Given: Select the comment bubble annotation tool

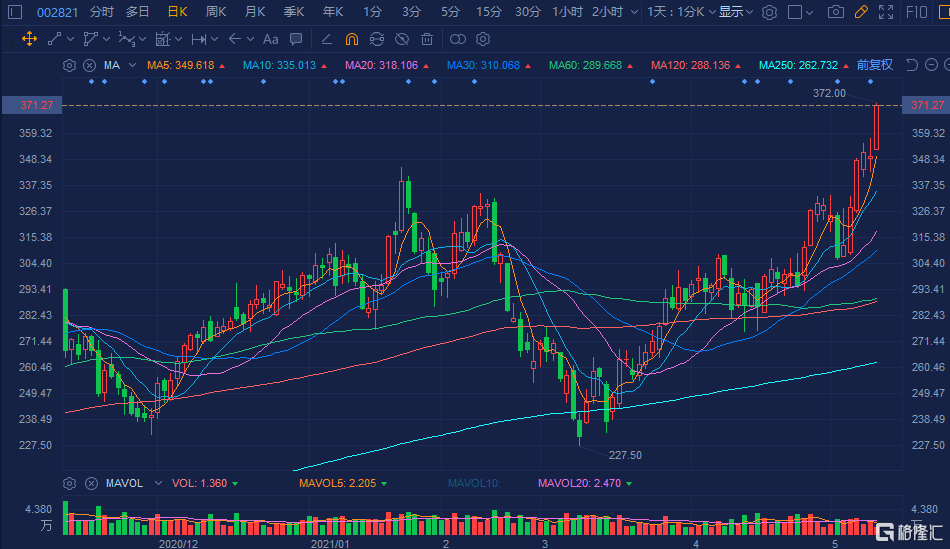Looking at the screenshot, I should tap(295, 39).
